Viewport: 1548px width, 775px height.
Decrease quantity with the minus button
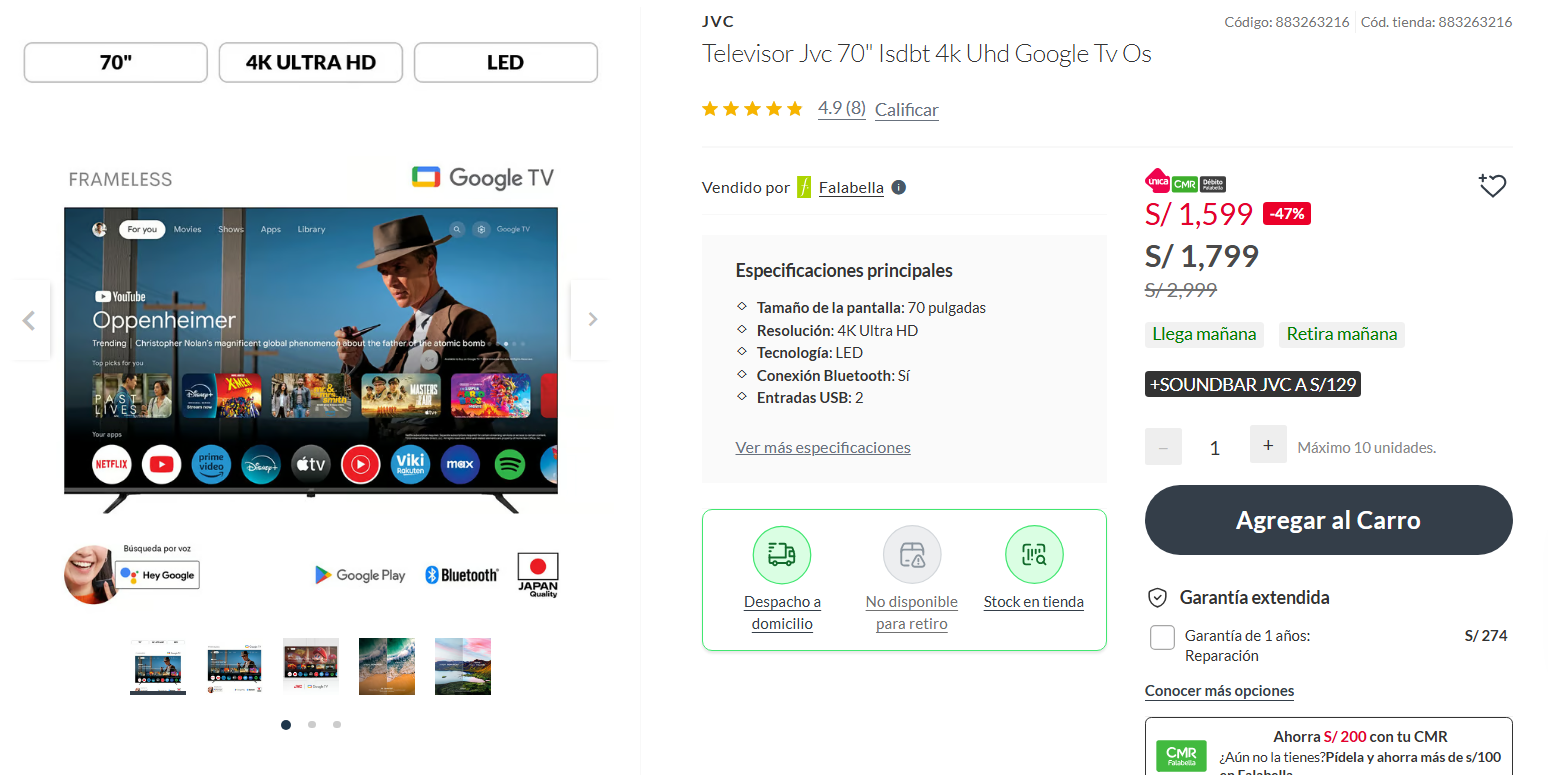(1163, 447)
